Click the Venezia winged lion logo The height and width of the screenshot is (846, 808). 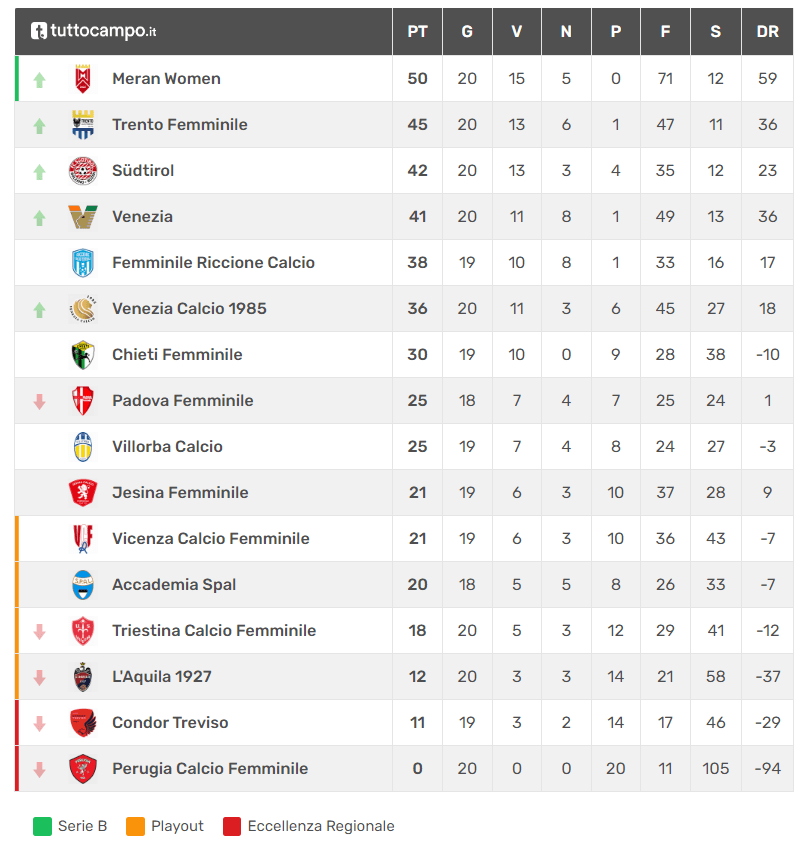(x=83, y=217)
